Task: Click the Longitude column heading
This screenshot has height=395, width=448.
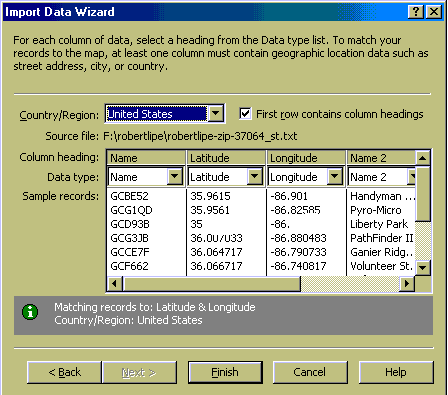Action: (306, 158)
